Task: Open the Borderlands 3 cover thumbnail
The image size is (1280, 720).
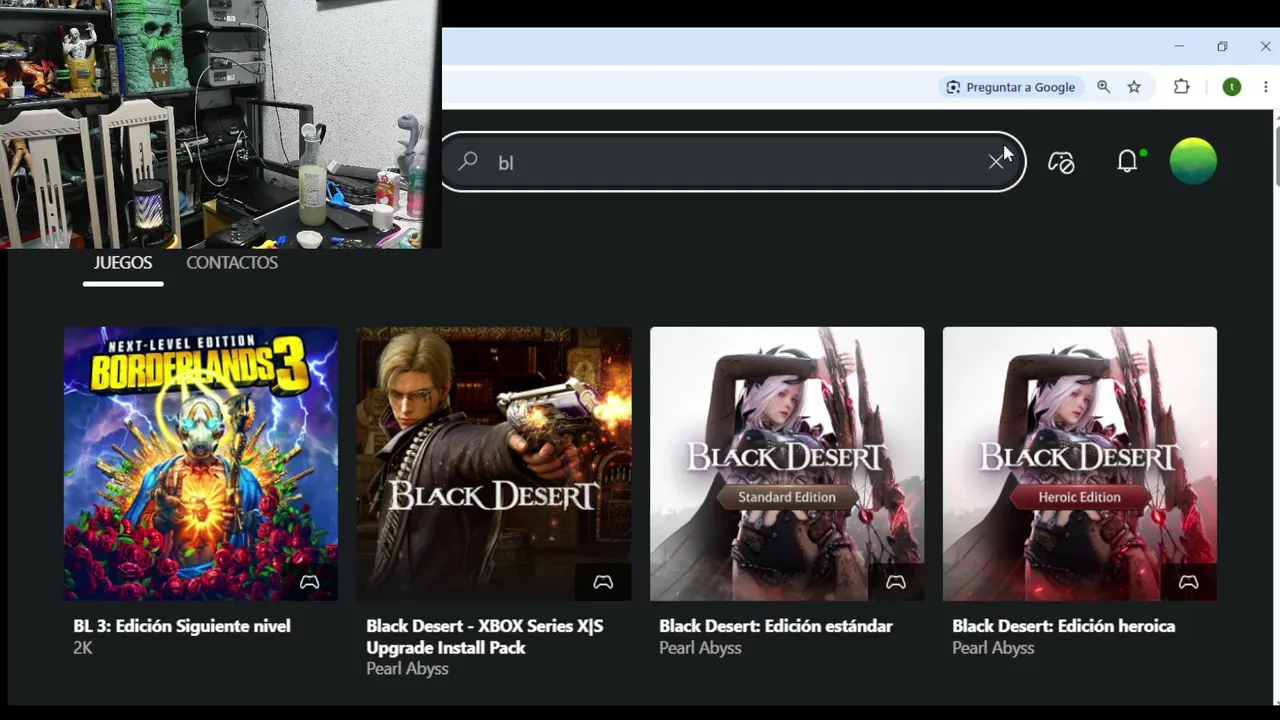Action: point(201,464)
